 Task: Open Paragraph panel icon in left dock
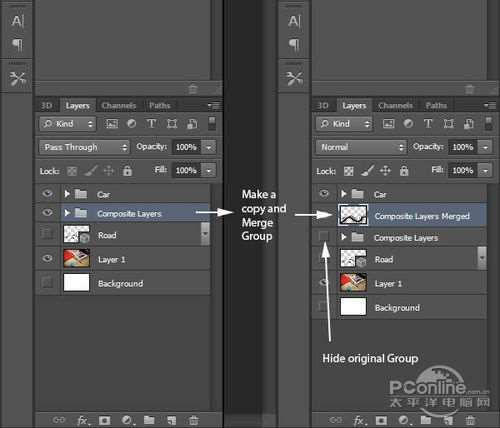click(x=17, y=44)
